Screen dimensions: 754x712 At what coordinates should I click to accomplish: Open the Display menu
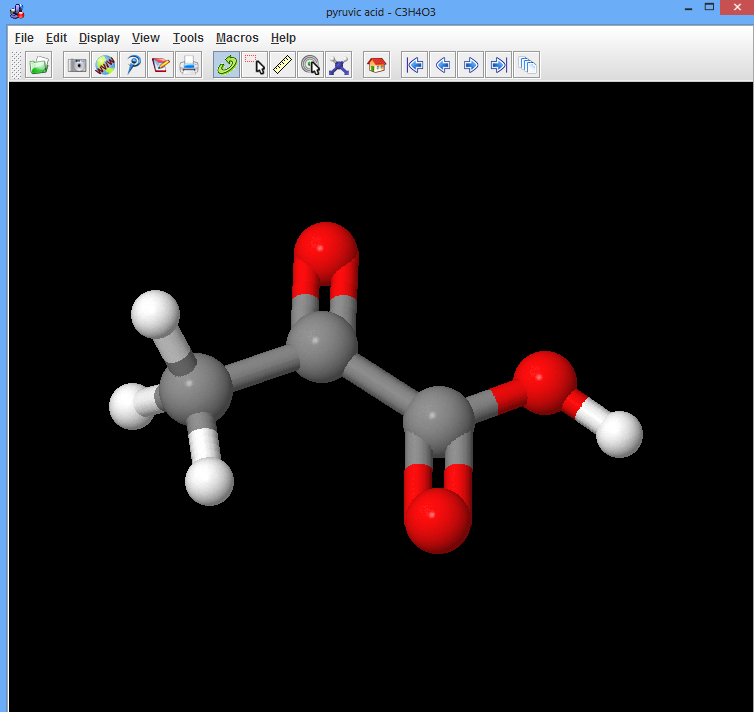click(x=99, y=38)
